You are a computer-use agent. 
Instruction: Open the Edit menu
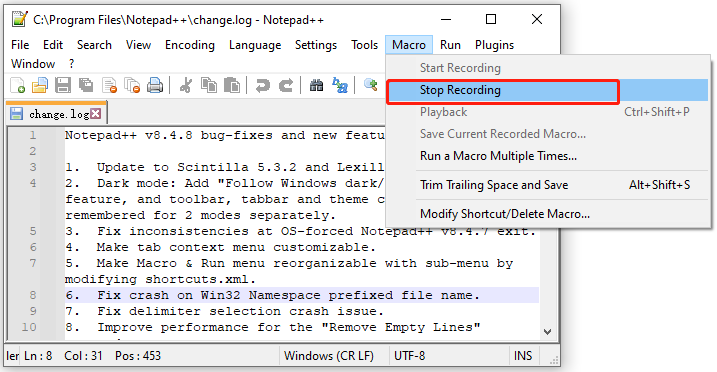tap(53, 45)
